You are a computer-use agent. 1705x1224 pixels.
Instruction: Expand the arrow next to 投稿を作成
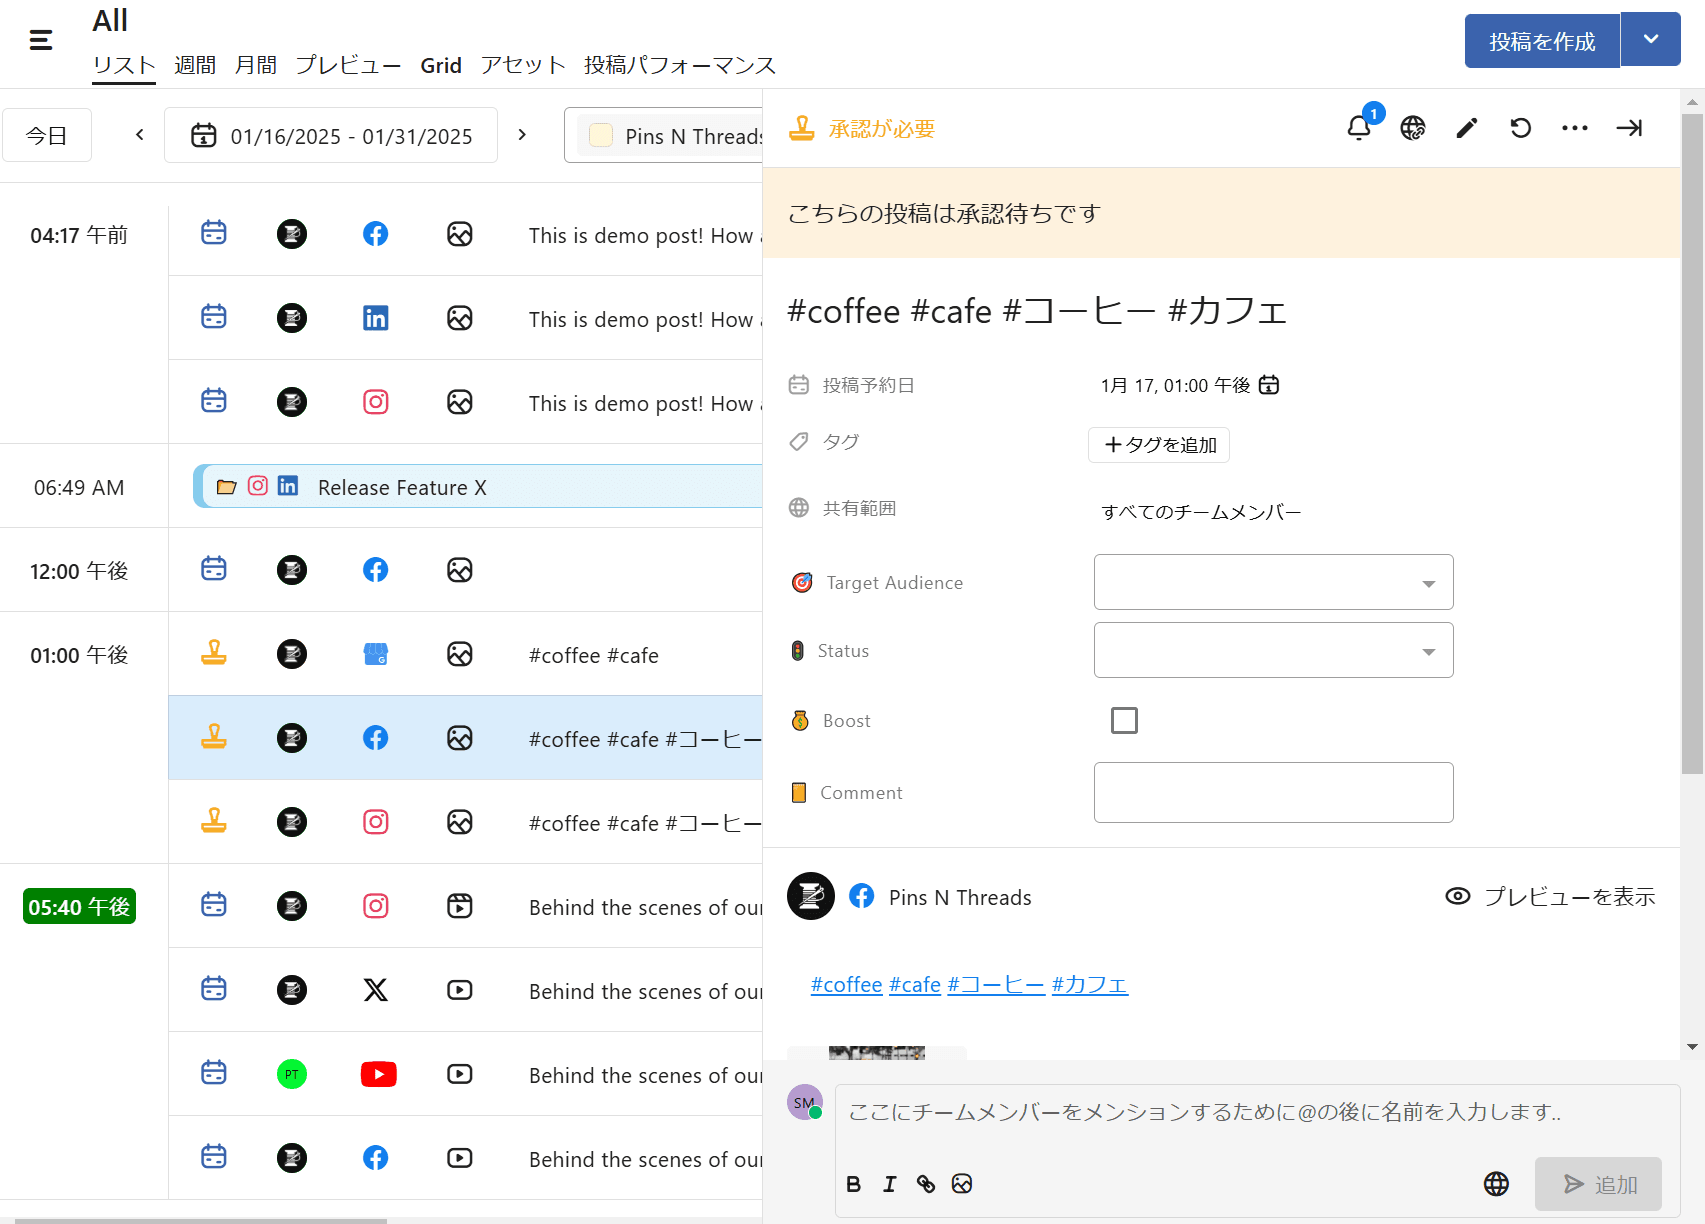pyautogui.click(x=1651, y=40)
